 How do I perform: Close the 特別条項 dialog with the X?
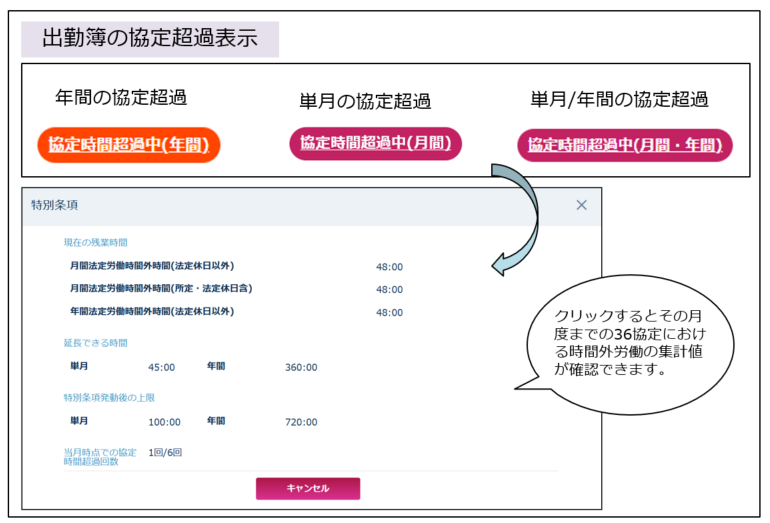pyautogui.click(x=581, y=205)
